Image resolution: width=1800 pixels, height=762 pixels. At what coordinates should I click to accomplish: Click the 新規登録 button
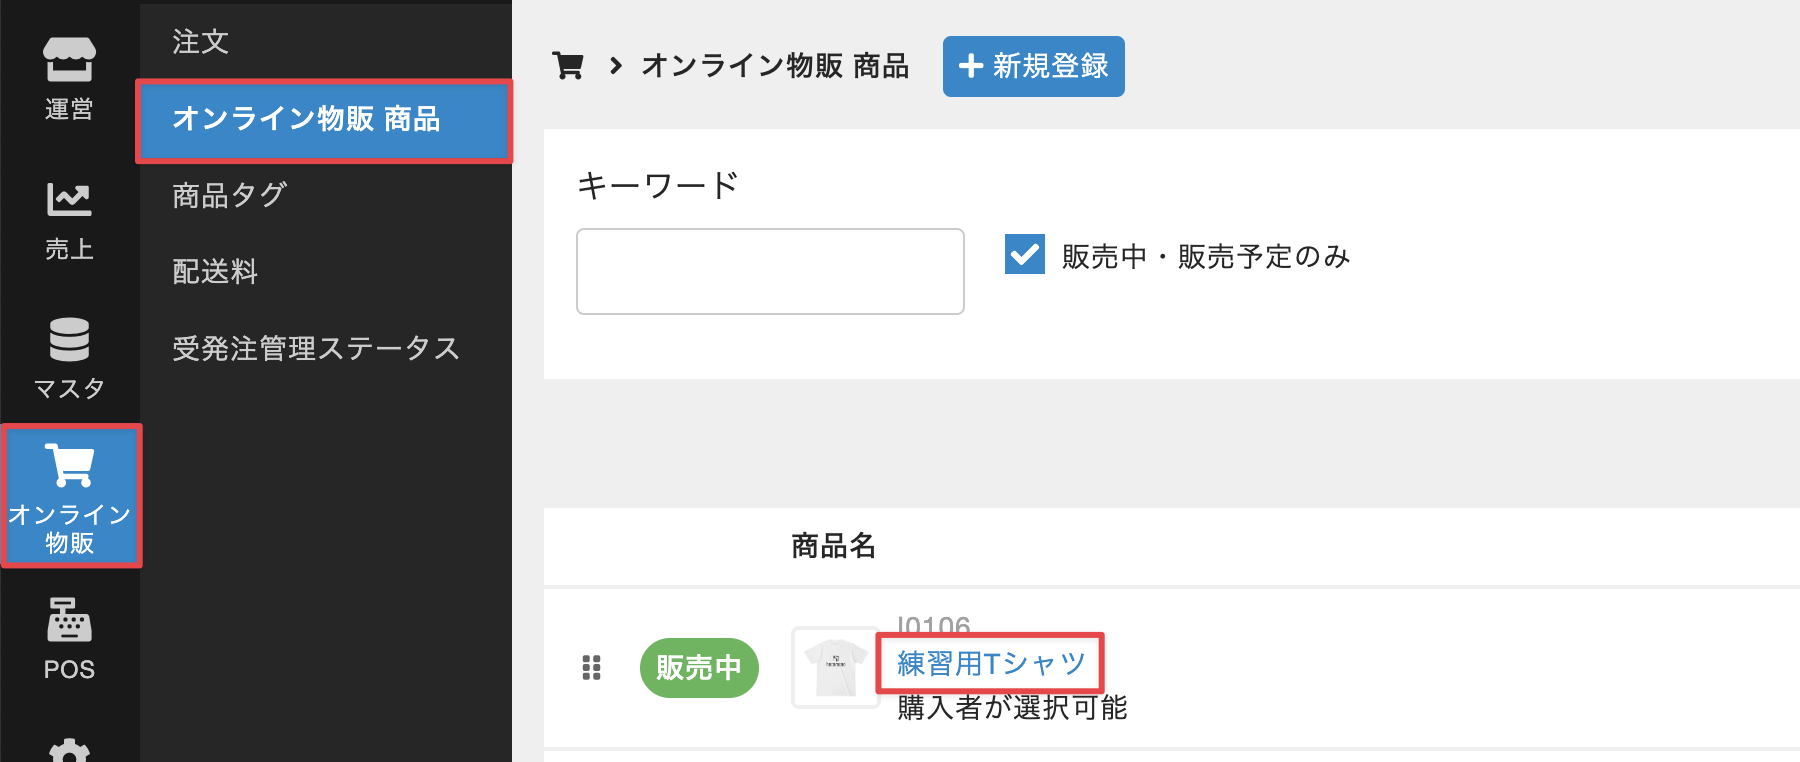click(1033, 67)
